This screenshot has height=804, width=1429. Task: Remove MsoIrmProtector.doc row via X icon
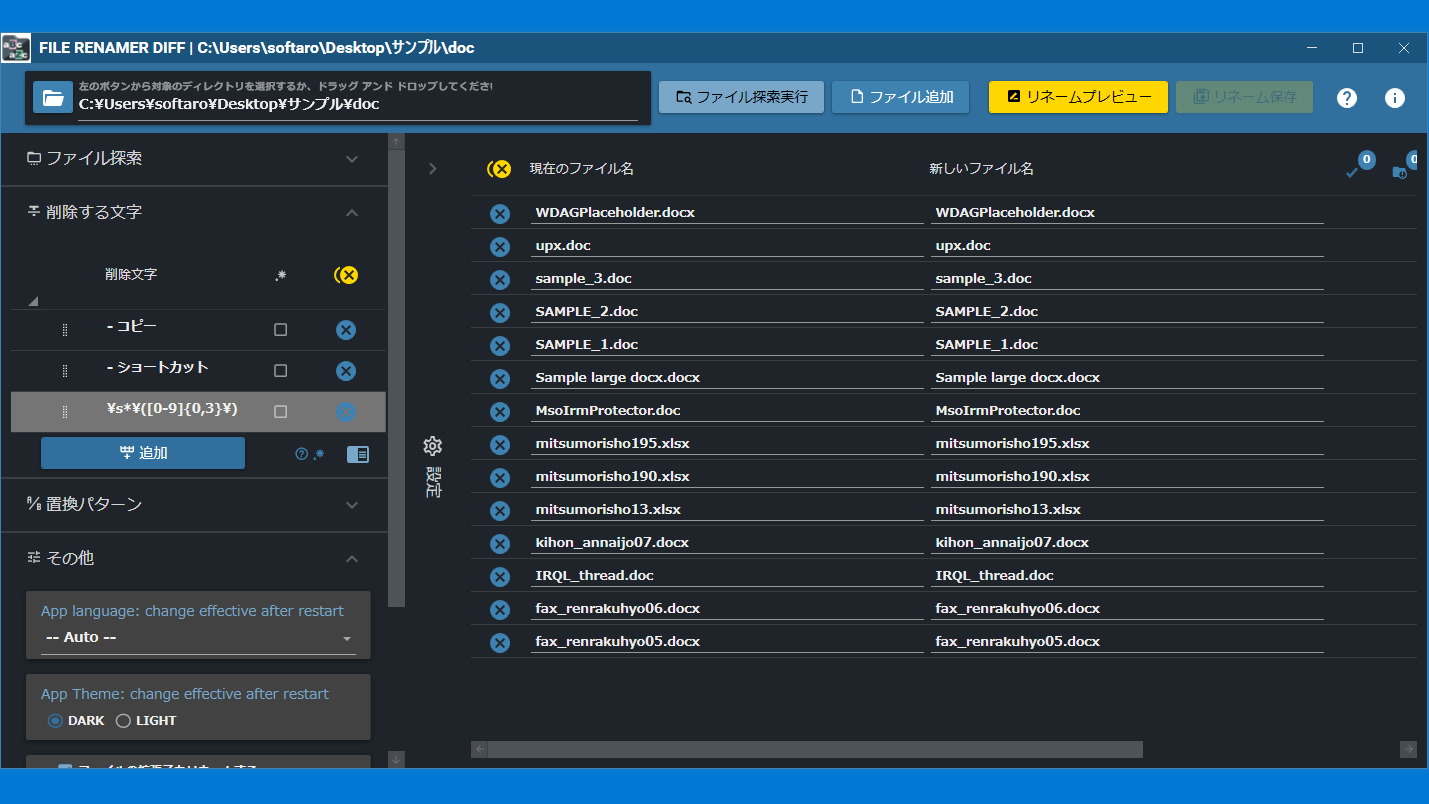[x=500, y=411]
